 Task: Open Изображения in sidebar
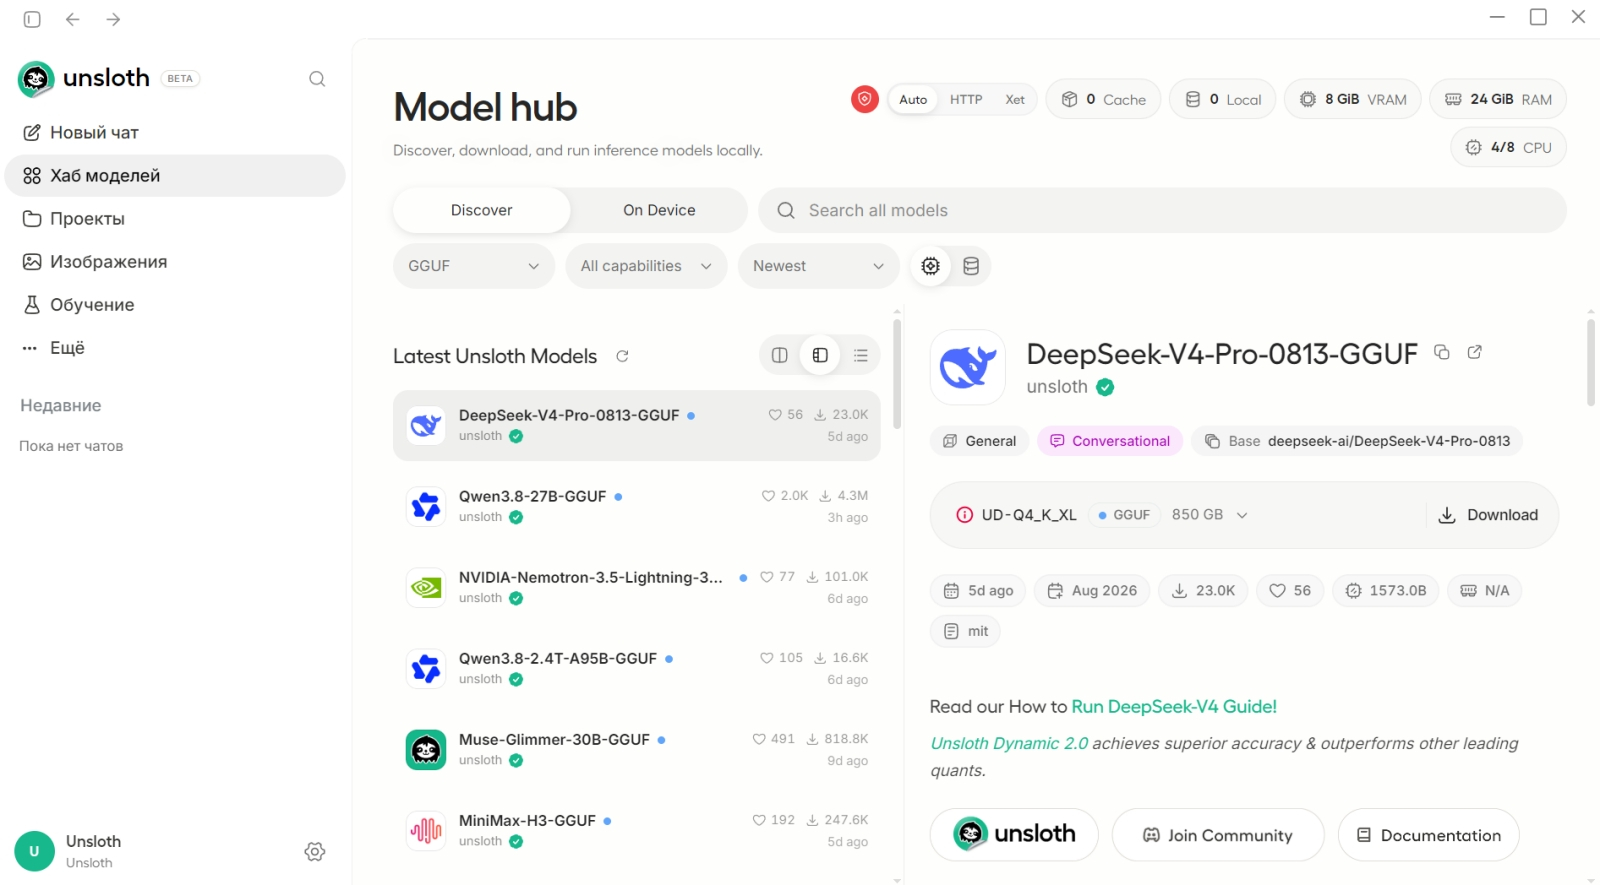pyautogui.click(x=175, y=262)
